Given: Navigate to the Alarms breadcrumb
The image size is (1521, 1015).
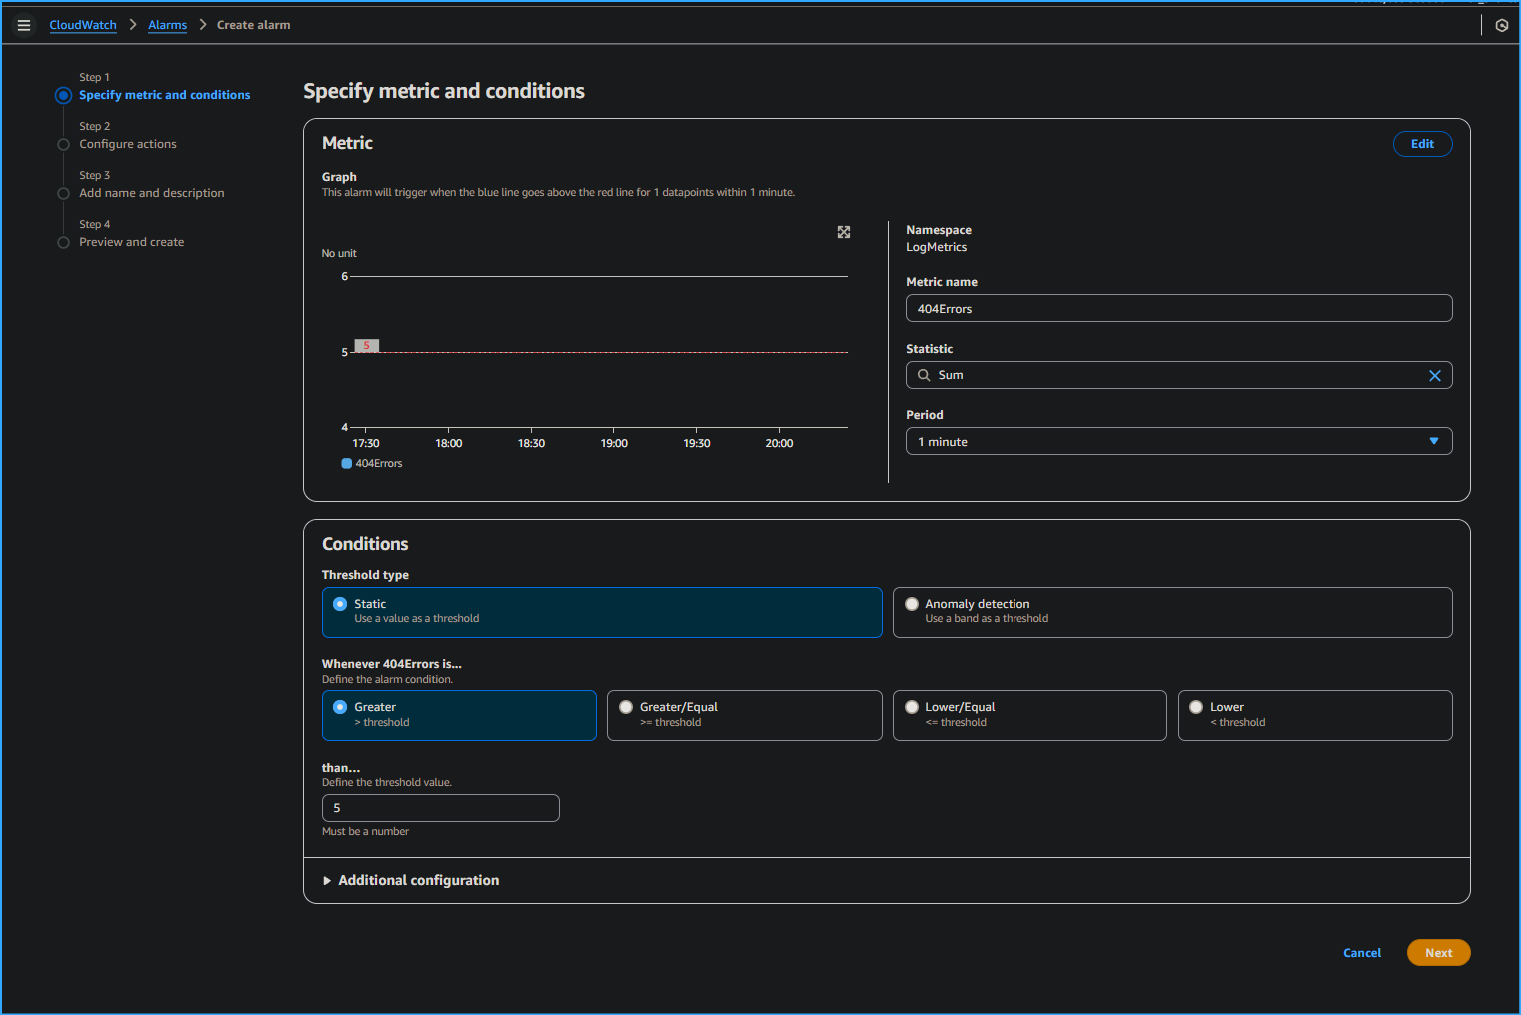Looking at the screenshot, I should tap(167, 25).
